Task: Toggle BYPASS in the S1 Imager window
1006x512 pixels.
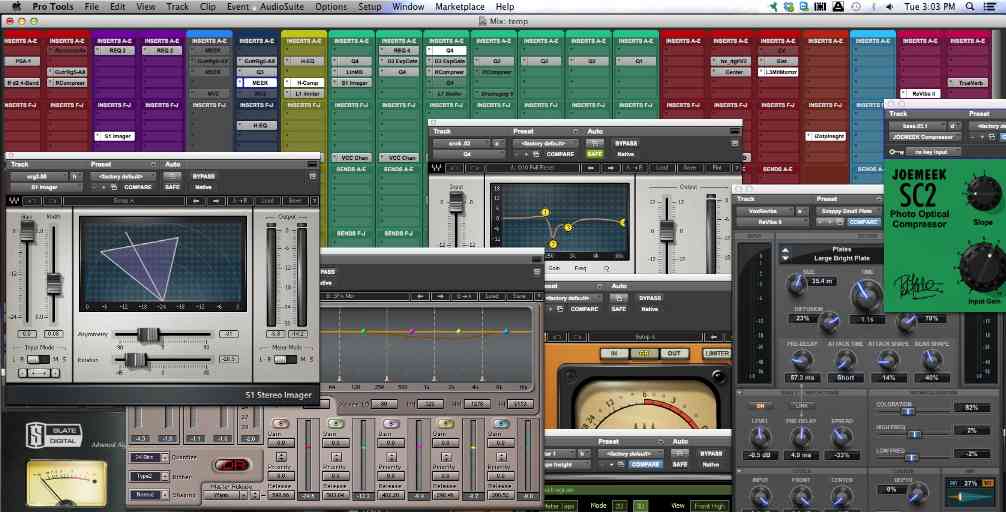Action: pos(203,176)
